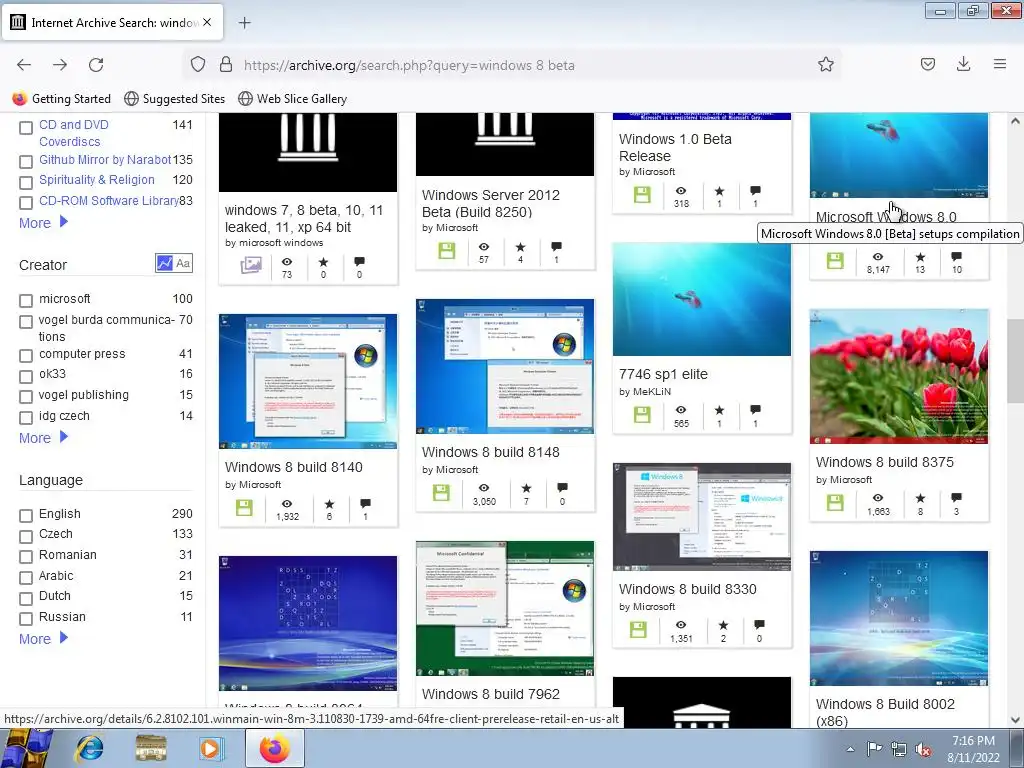Check the Spirituality & Religion filter
Image resolution: width=1024 pixels, height=768 pixels.
click(26, 182)
